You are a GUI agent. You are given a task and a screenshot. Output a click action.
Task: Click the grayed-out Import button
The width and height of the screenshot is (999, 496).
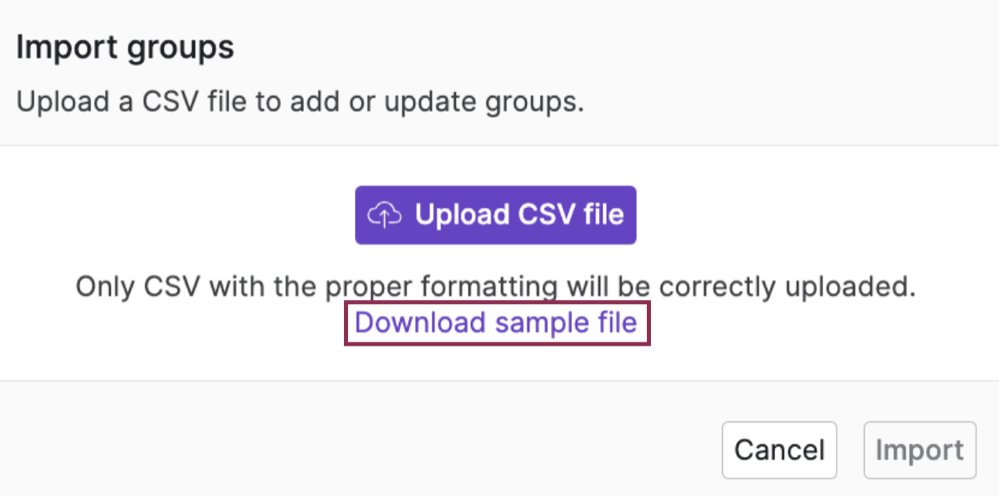point(919,450)
